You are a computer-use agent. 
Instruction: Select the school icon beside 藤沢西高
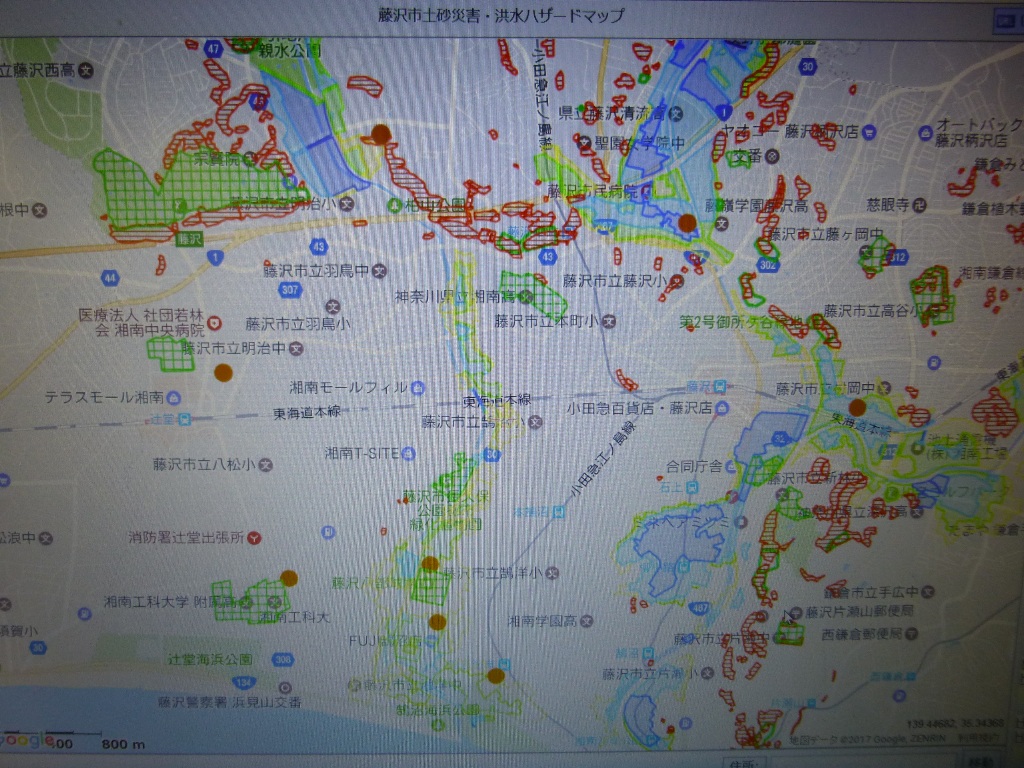[x=86, y=70]
